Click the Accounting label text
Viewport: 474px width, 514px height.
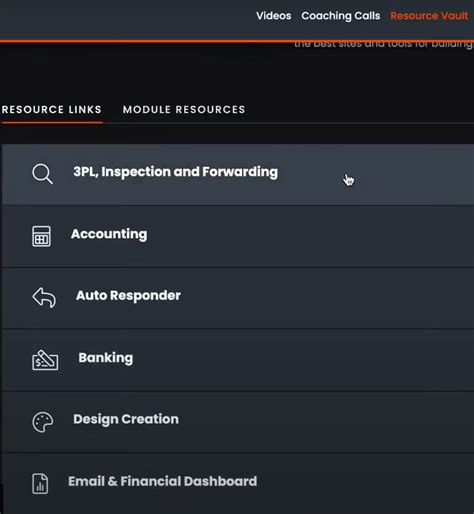(x=109, y=234)
